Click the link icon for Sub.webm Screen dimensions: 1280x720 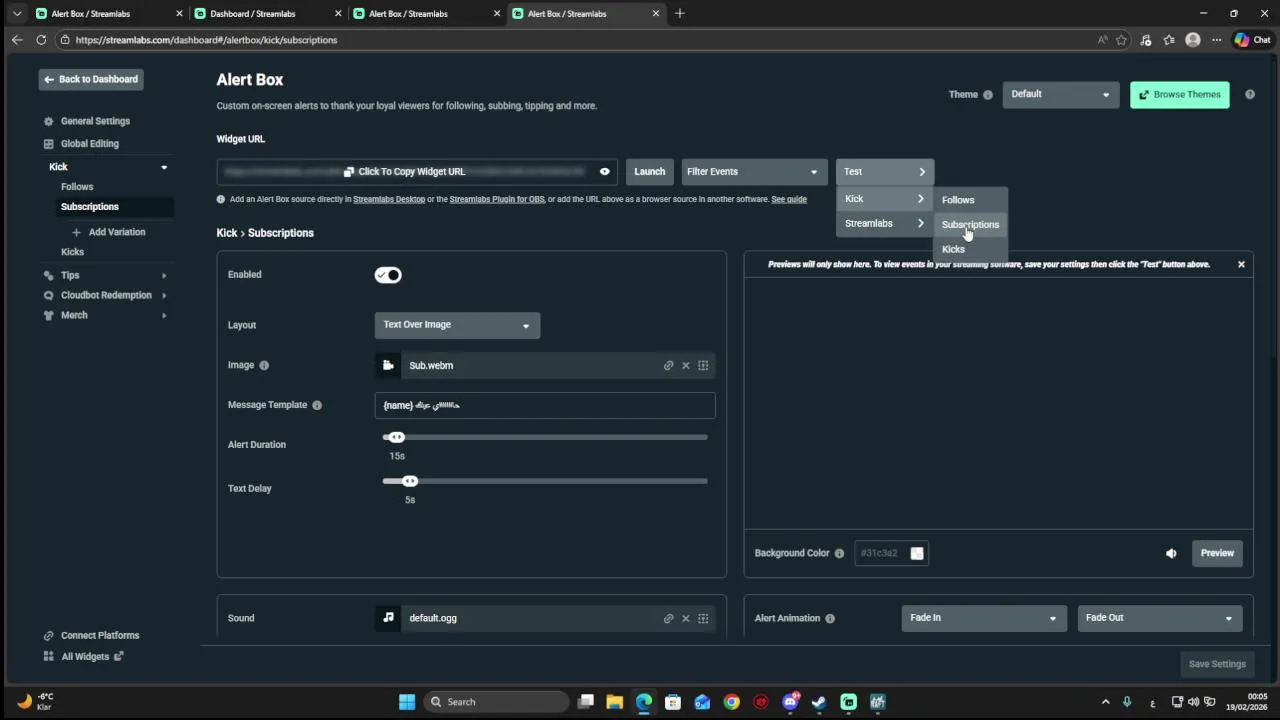pyautogui.click(x=668, y=365)
